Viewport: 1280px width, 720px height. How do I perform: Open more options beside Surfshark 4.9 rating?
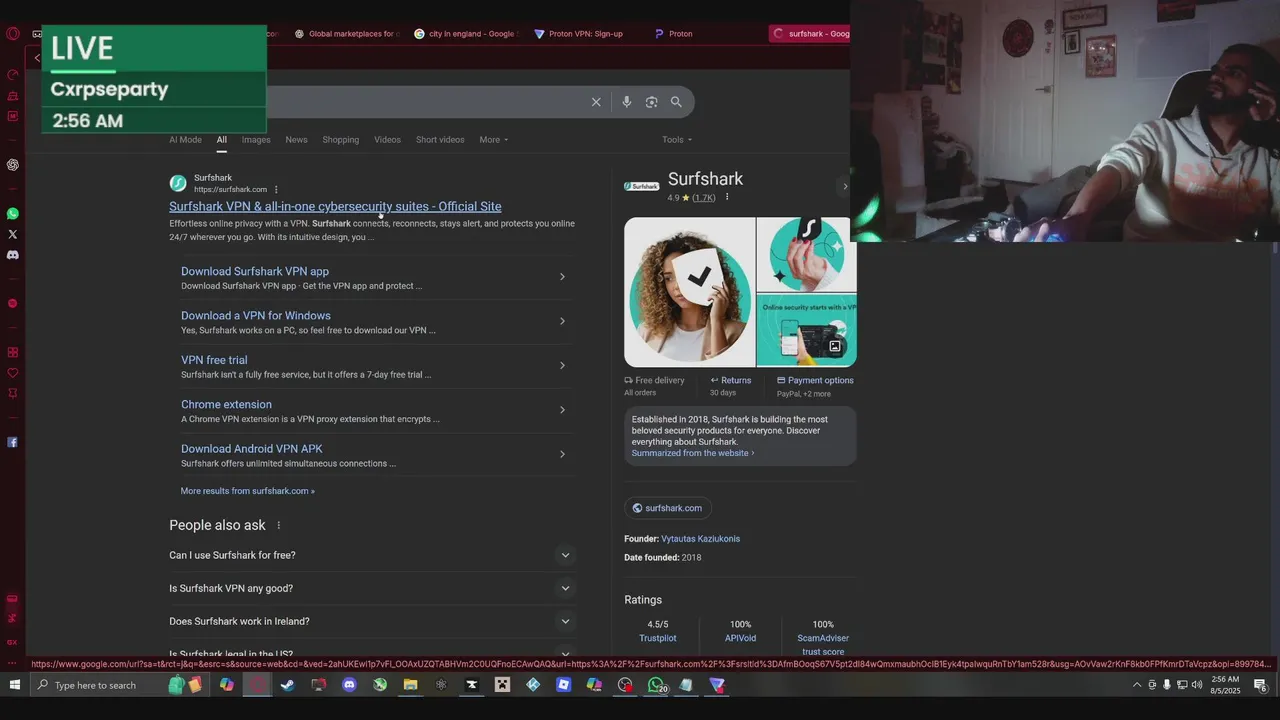tap(727, 197)
